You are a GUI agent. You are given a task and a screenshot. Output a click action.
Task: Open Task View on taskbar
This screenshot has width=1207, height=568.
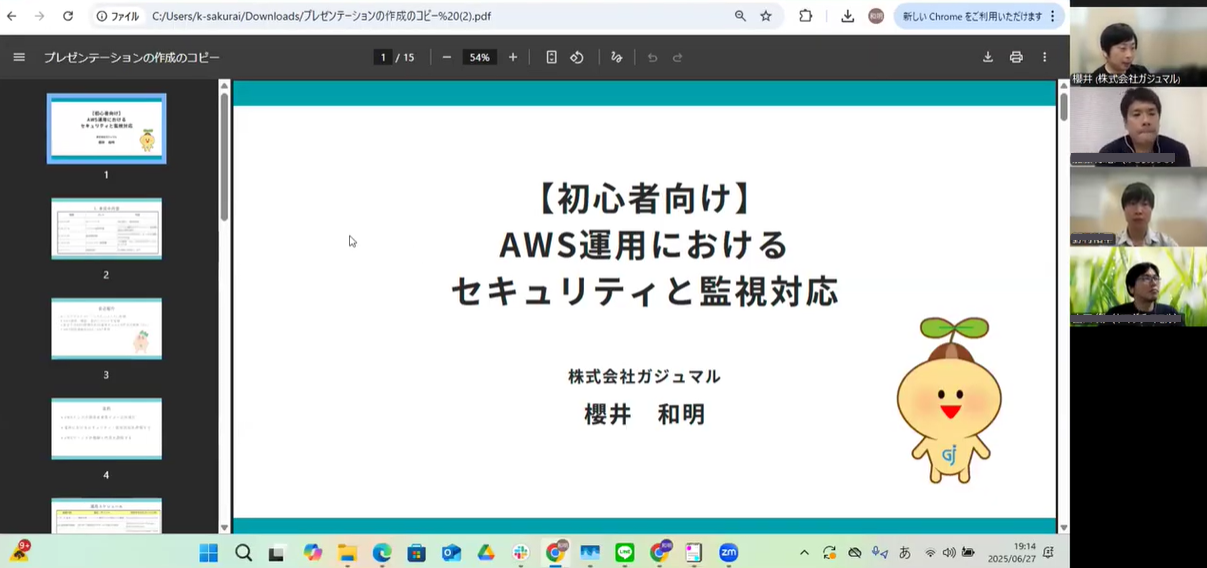click(277, 553)
